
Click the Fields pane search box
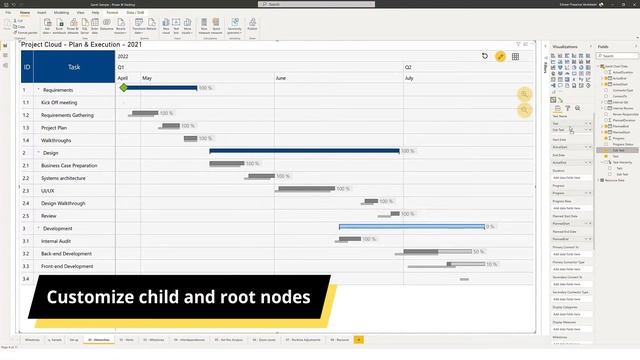pos(618,56)
